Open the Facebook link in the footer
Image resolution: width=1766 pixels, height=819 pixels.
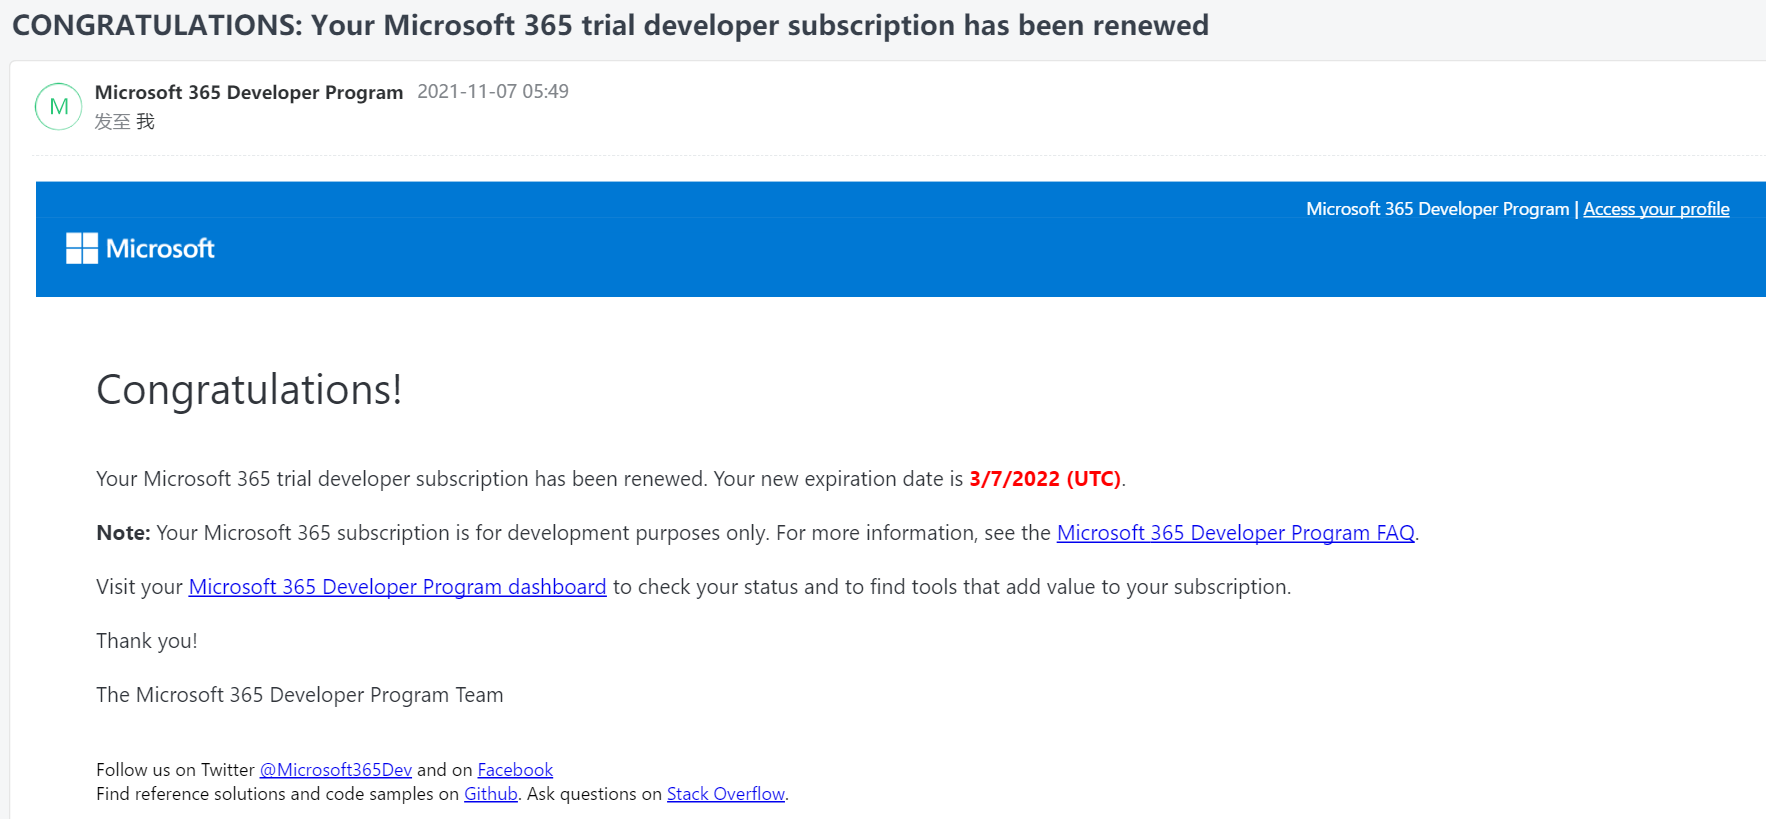pos(515,770)
